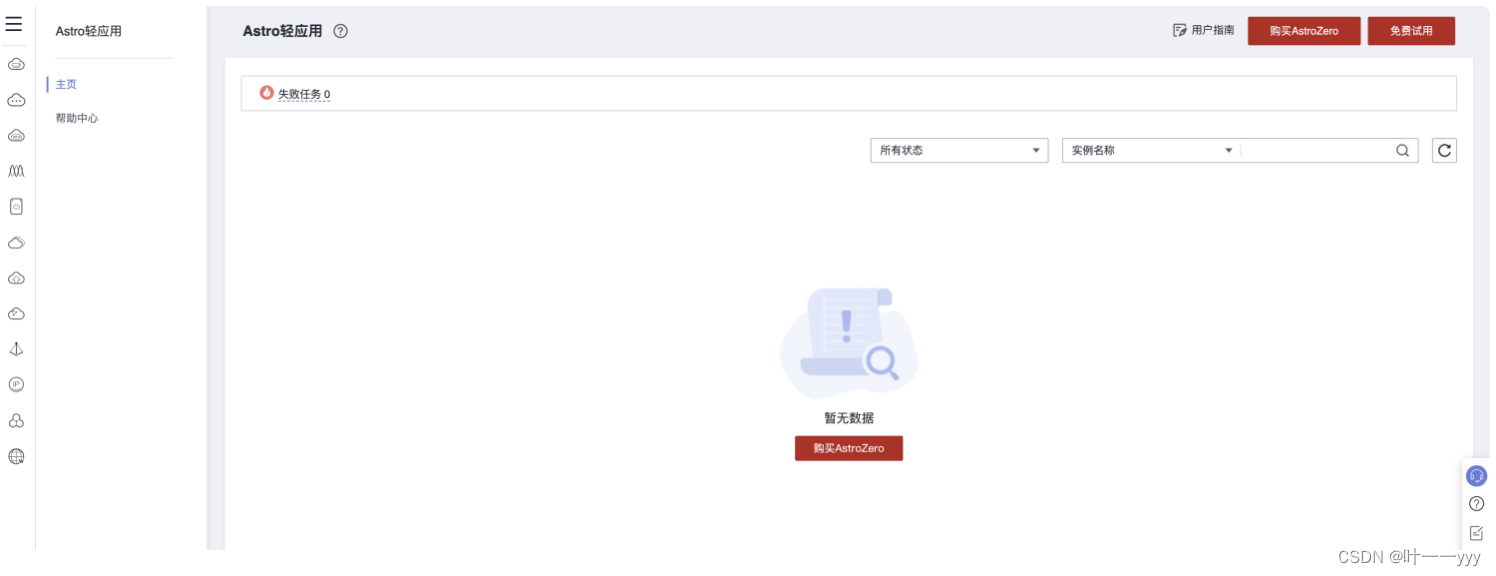Viewport: 1496px width, 576px height.
Task: Click the Astro轻应用 title in the sidebar
Action: 89,32
